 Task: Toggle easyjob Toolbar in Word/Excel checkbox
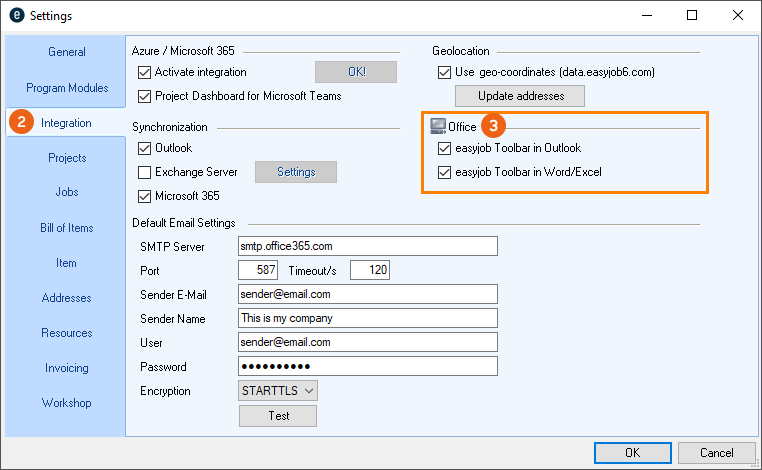point(445,172)
